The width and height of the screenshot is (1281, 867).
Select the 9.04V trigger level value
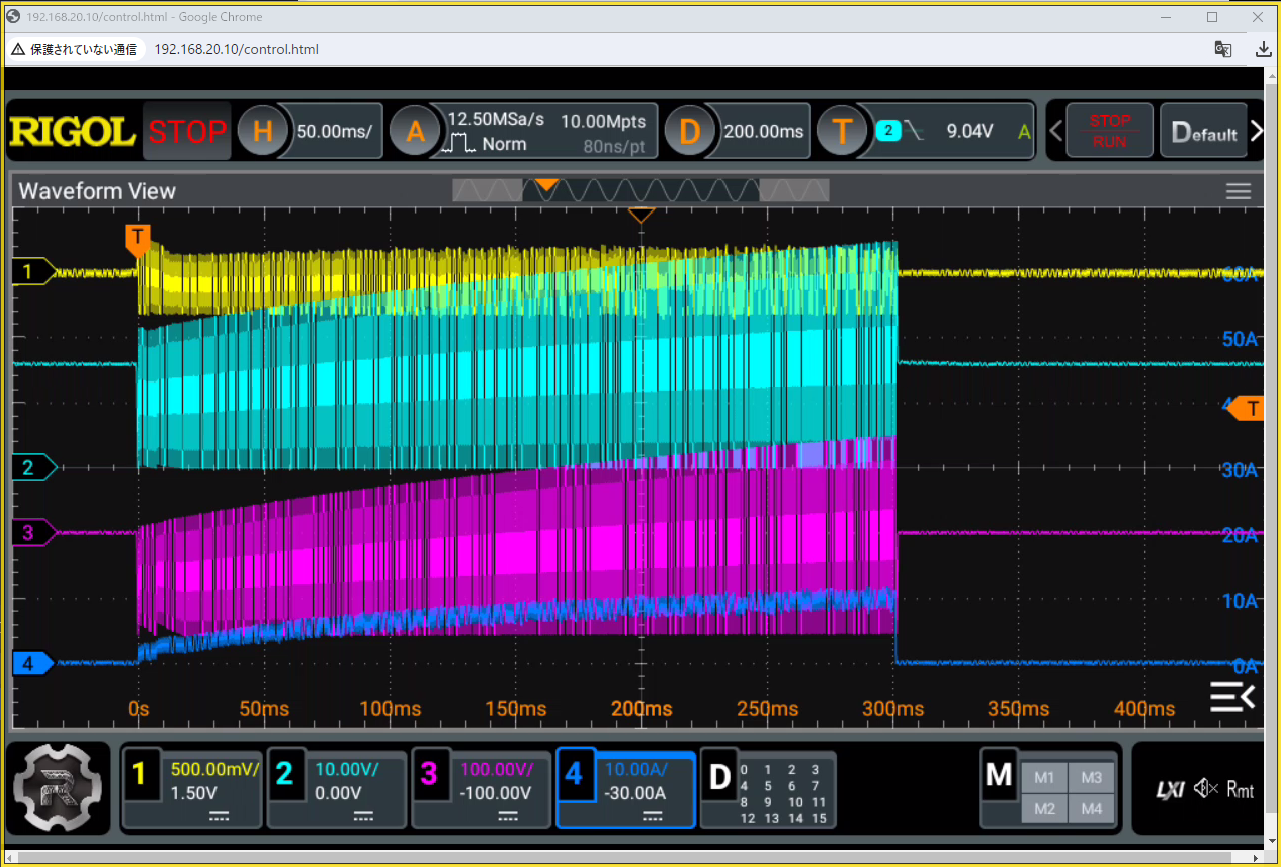(970, 131)
